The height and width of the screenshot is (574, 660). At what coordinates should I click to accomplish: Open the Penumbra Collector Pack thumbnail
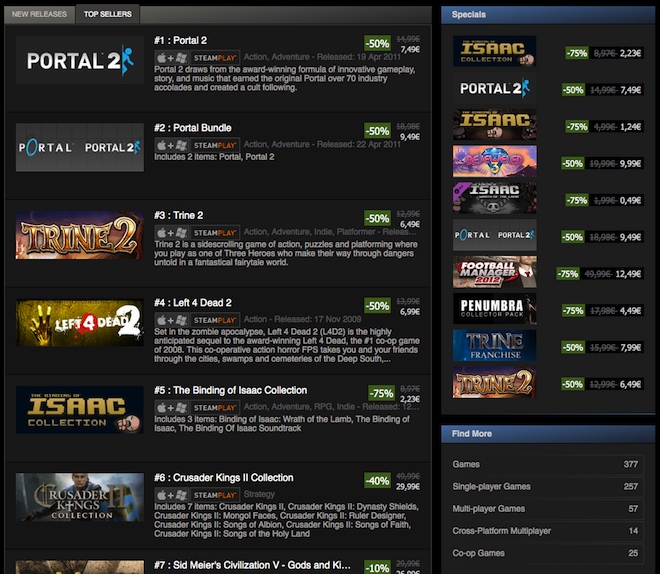click(x=495, y=308)
